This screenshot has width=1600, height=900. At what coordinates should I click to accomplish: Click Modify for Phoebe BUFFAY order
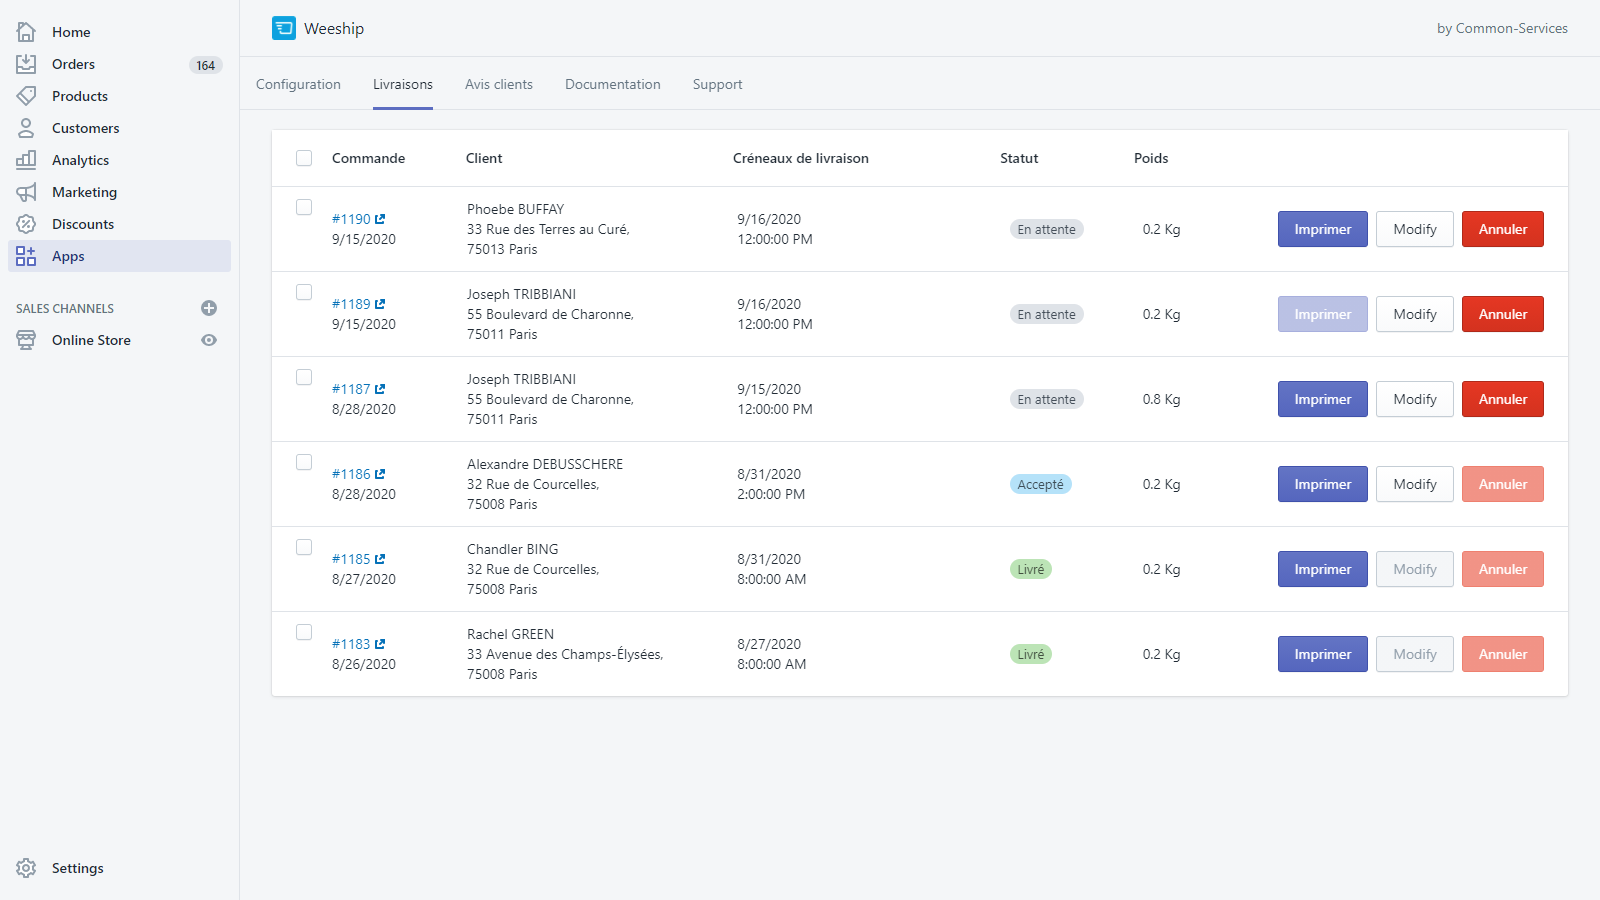[x=1415, y=229]
